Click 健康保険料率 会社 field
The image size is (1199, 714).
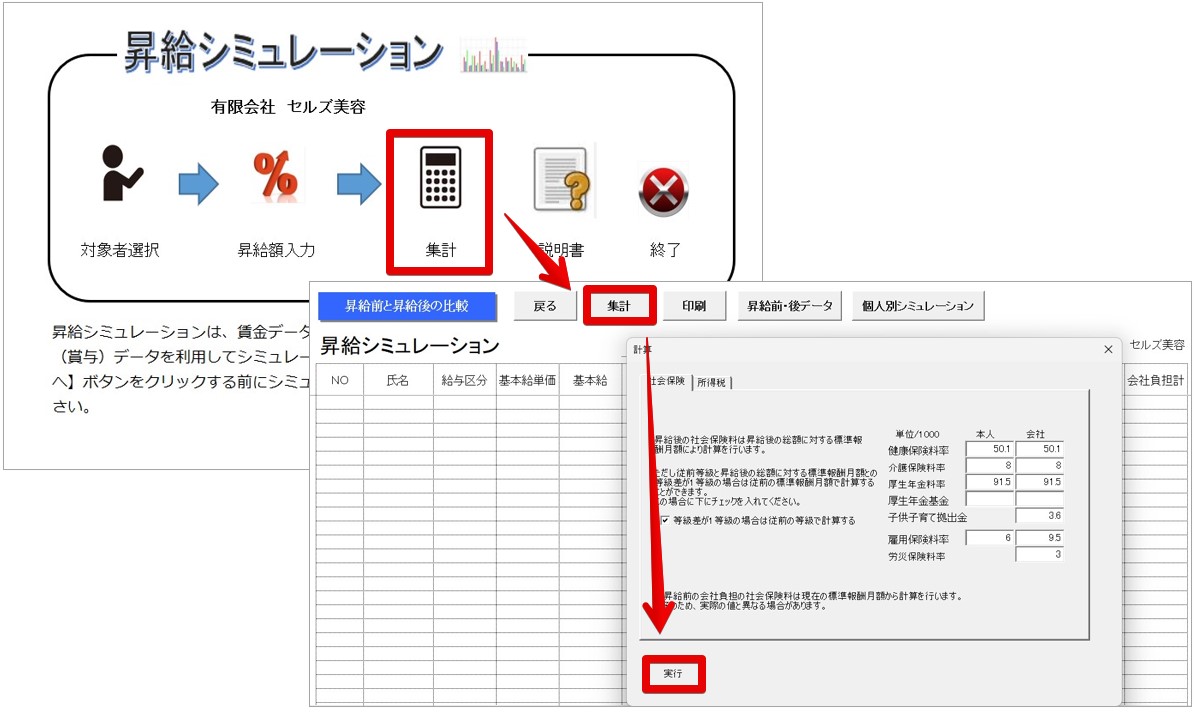pyautogui.click(x=1040, y=449)
